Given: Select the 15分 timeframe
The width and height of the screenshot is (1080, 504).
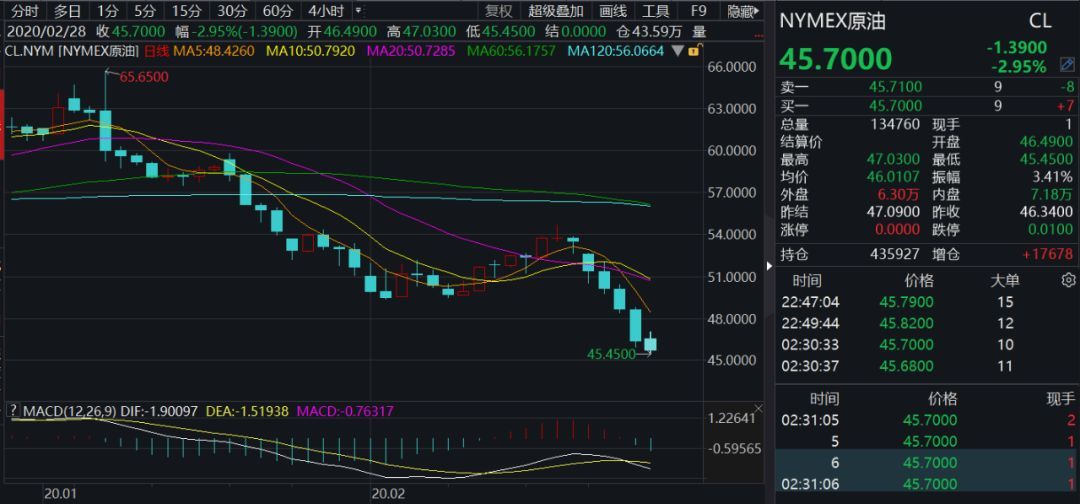Looking at the screenshot, I should coord(187,11).
